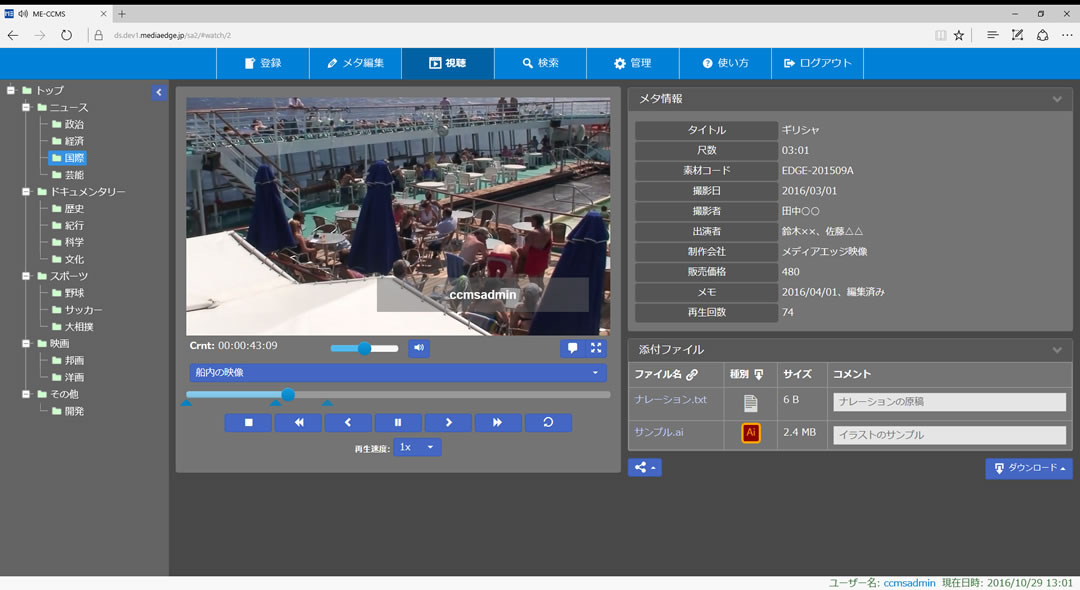
Task: Jump to the third chapter marker
Action: pyautogui.click(x=328, y=403)
